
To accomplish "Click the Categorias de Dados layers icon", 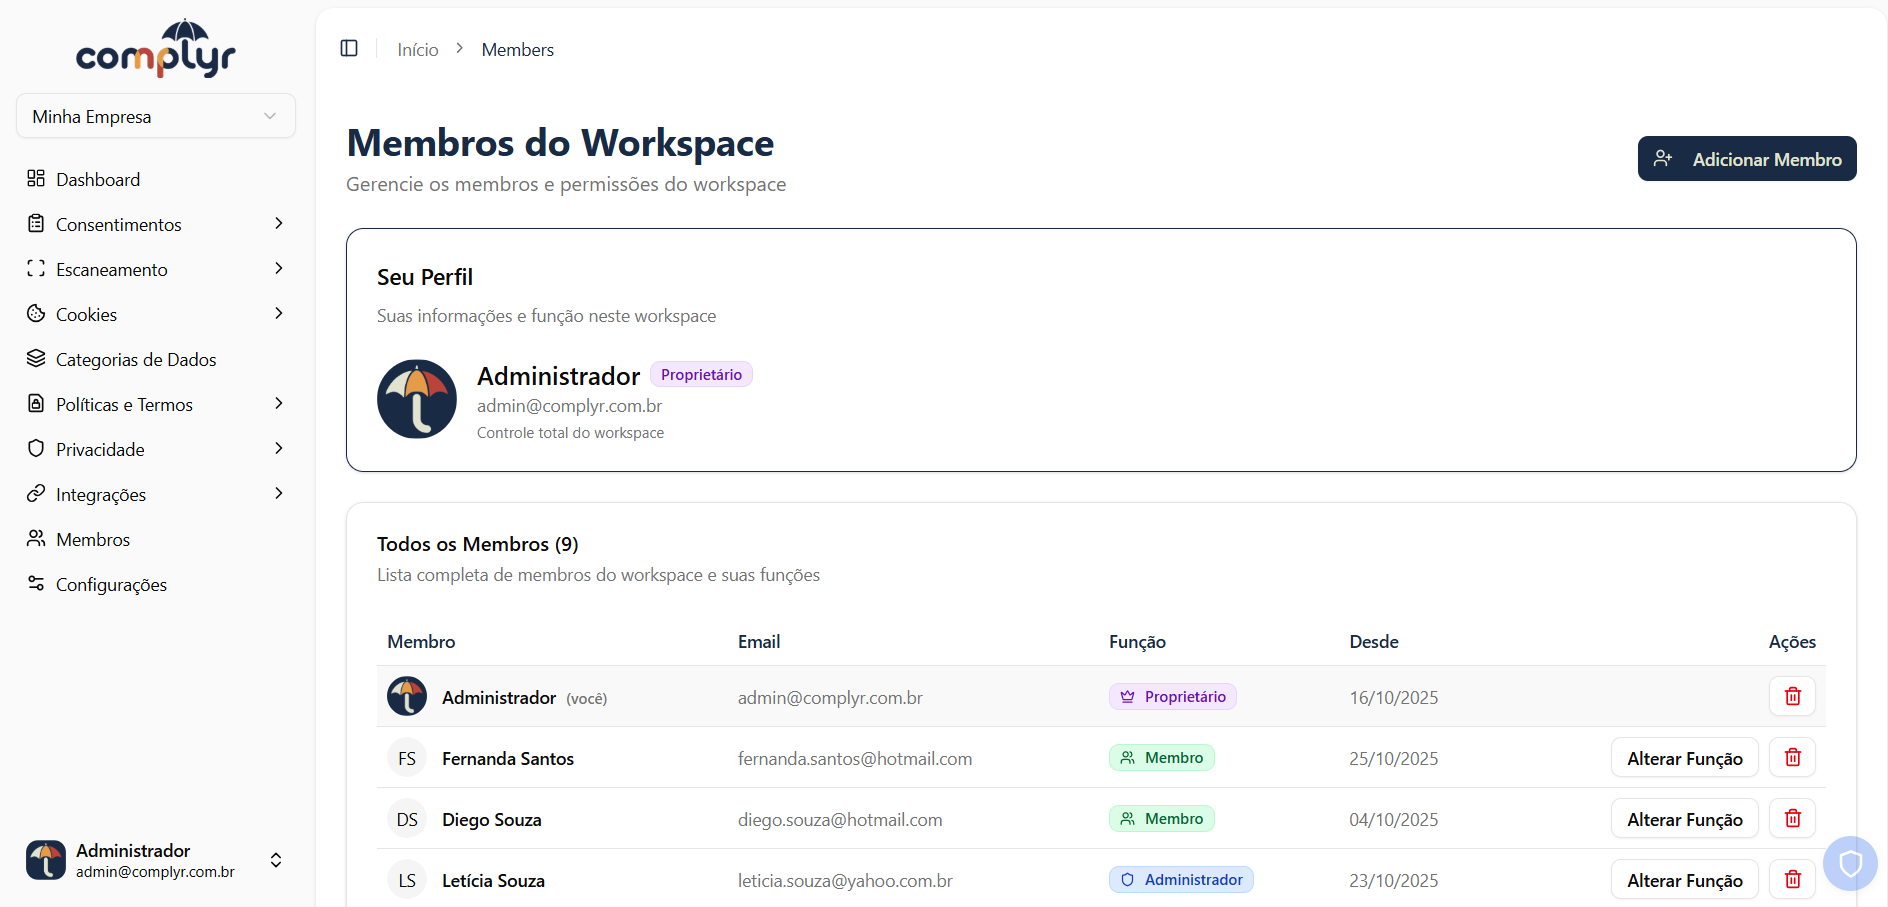I will point(36,359).
